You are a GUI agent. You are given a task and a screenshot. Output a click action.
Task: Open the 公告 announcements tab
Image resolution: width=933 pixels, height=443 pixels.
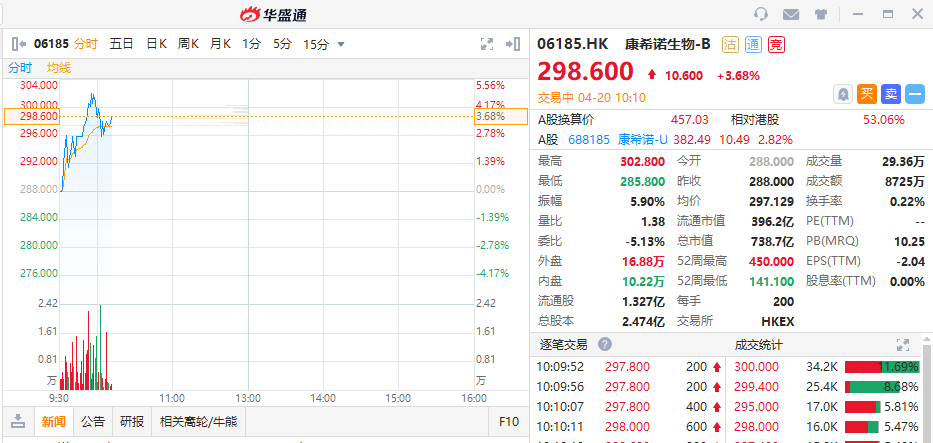tap(93, 422)
